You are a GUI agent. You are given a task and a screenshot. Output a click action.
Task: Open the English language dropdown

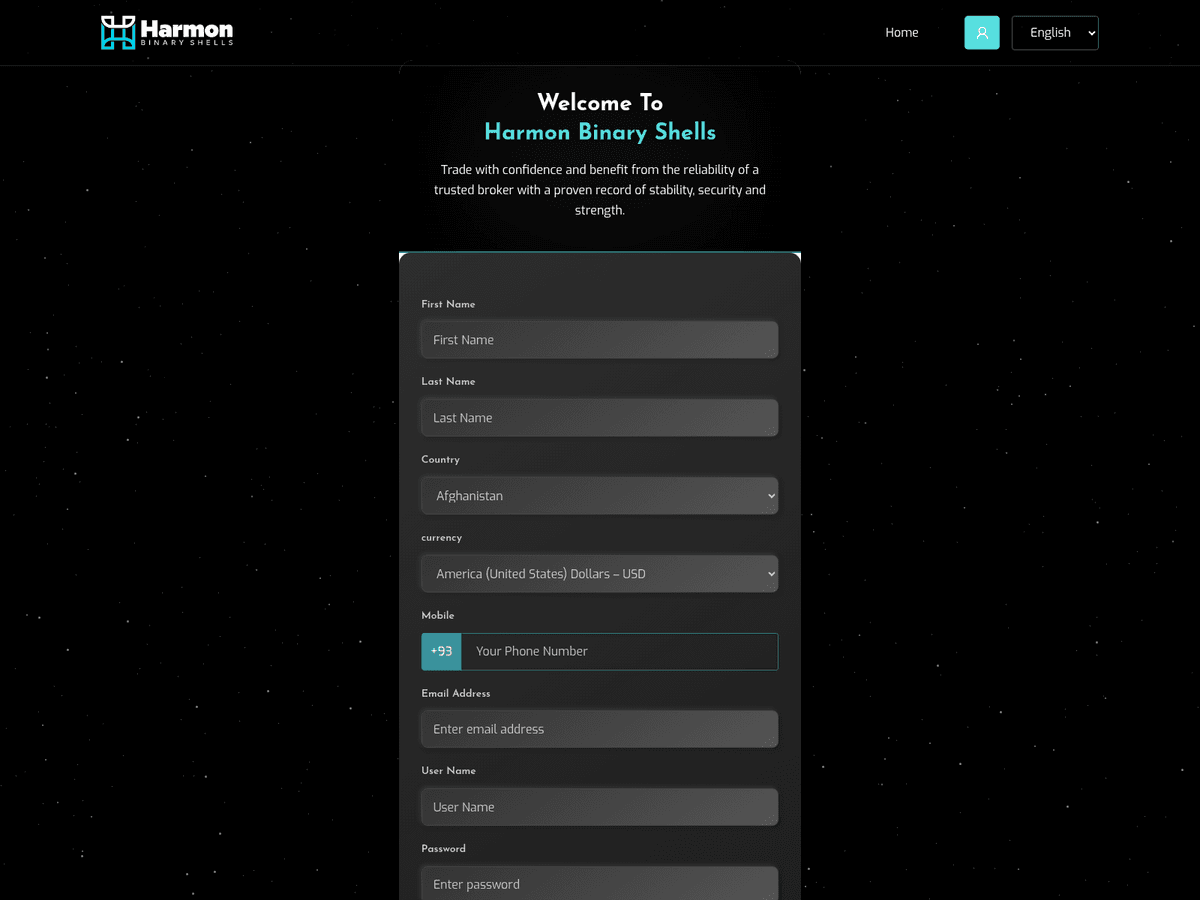pos(1055,32)
